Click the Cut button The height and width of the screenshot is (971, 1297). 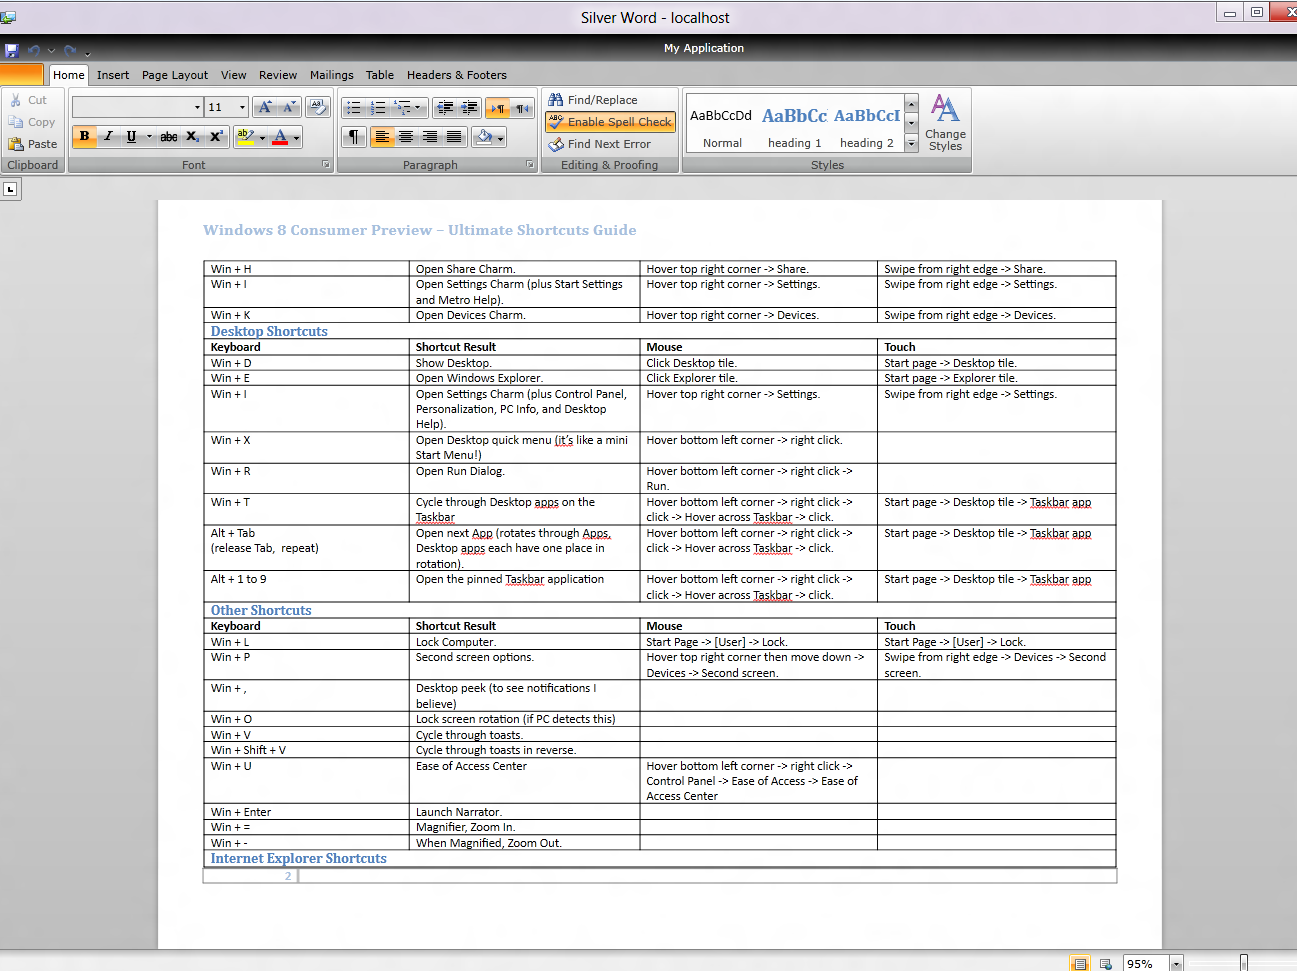pos(28,100)
